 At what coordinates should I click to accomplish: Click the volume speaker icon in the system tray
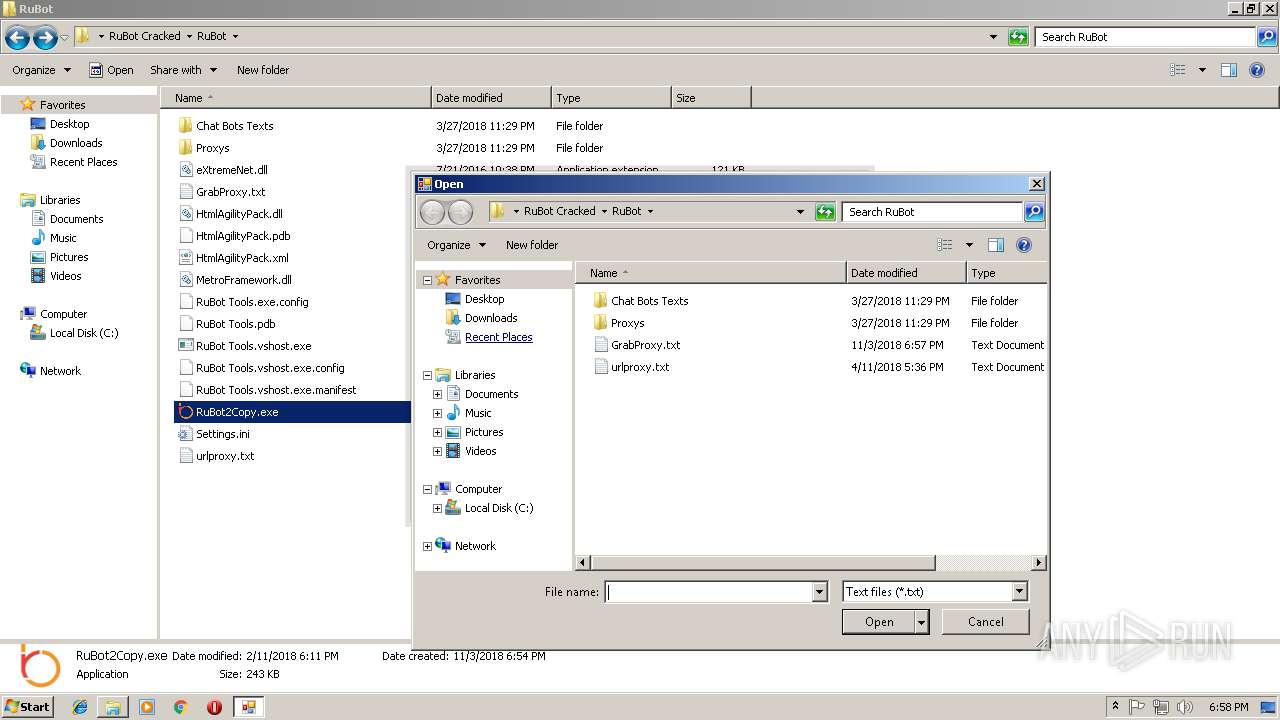coord(1185,707)
